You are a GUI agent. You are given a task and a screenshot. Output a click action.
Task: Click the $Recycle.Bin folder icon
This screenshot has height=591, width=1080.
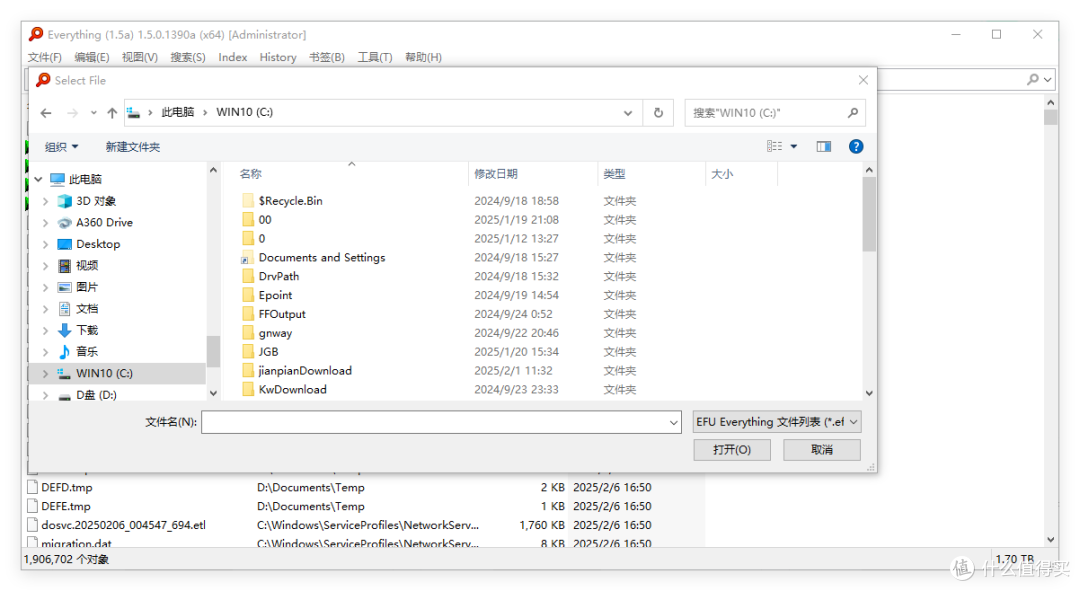(248, 200)
